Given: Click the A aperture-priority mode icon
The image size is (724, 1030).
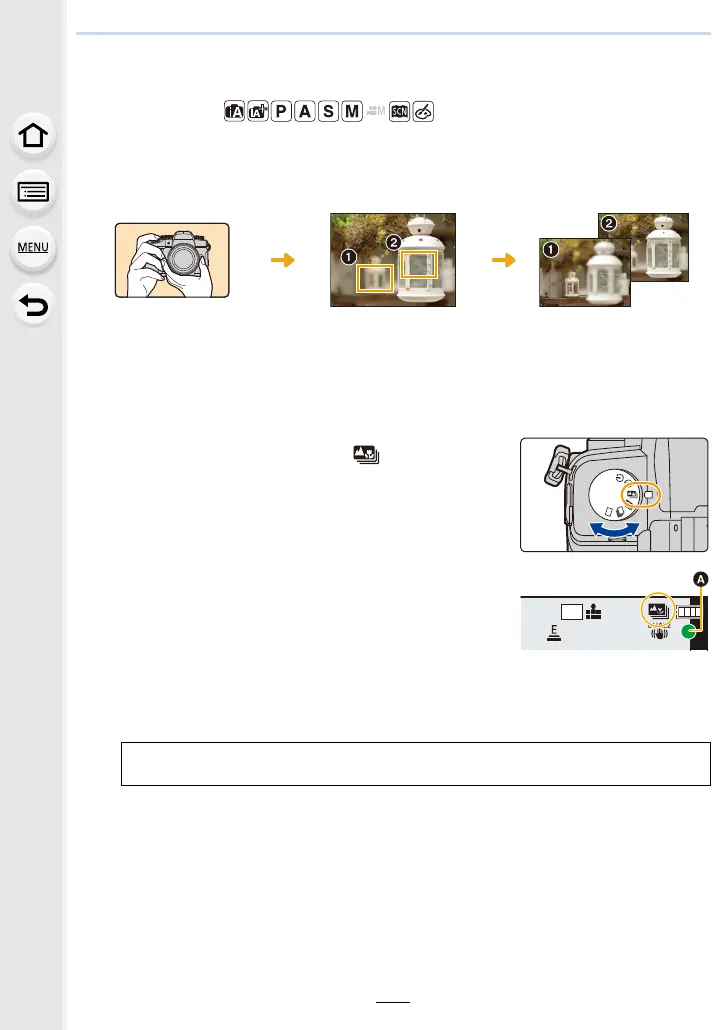Looking at the screenshot, I should (x=305, y=112).
